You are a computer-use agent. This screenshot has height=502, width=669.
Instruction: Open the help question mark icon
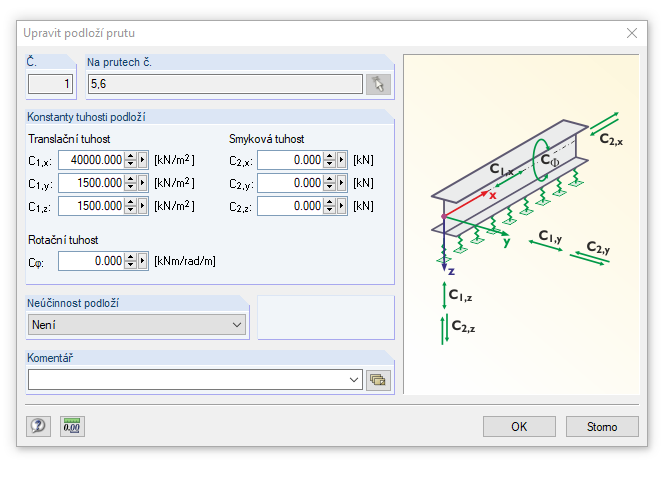pyautogui.click(x=38, y=426)
